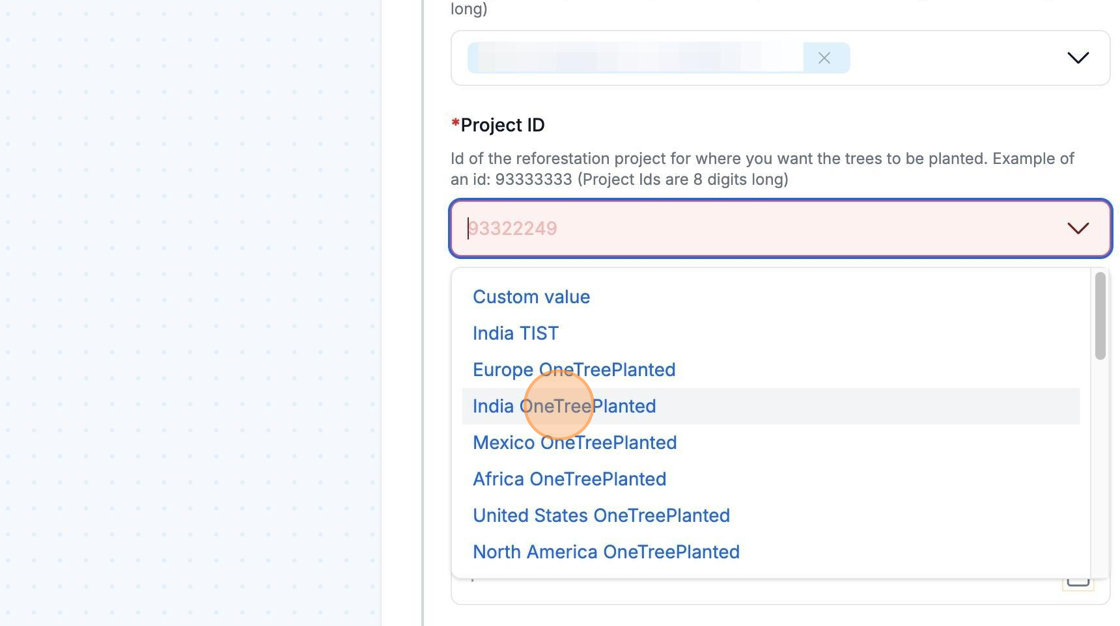The width and height of the screenshot is (1120, 626).
Task: Choose India TIST from the list
Action: 515,333
